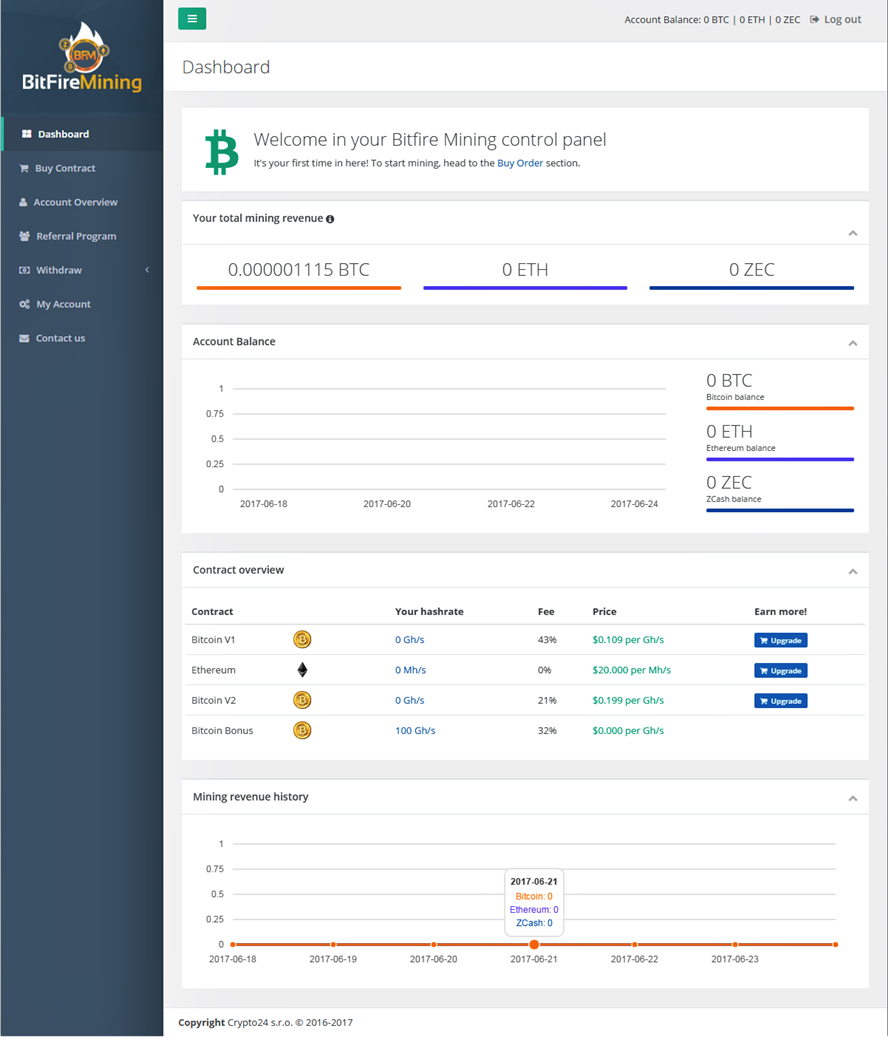The image size is (888, 1042).
Task: Click the $0.109 per Gh/s price
Action: click(x=628, y=639)
